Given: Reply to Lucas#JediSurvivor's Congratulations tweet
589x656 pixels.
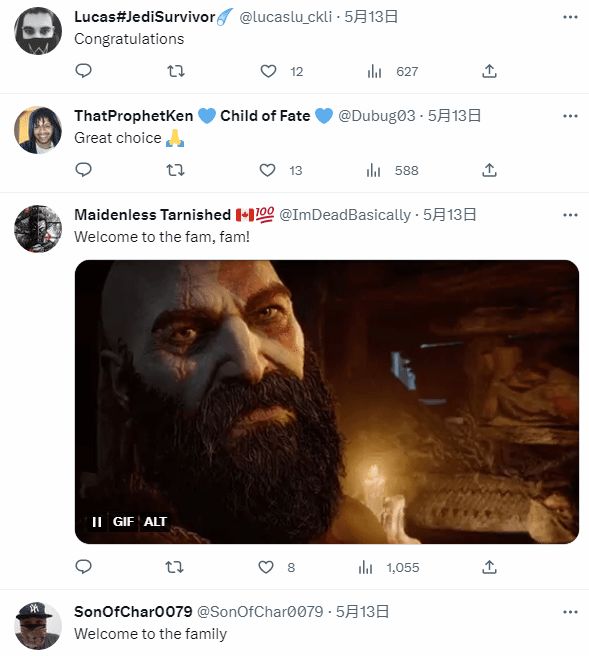Looking at the screenshot, I should click(x=83, y=71).
